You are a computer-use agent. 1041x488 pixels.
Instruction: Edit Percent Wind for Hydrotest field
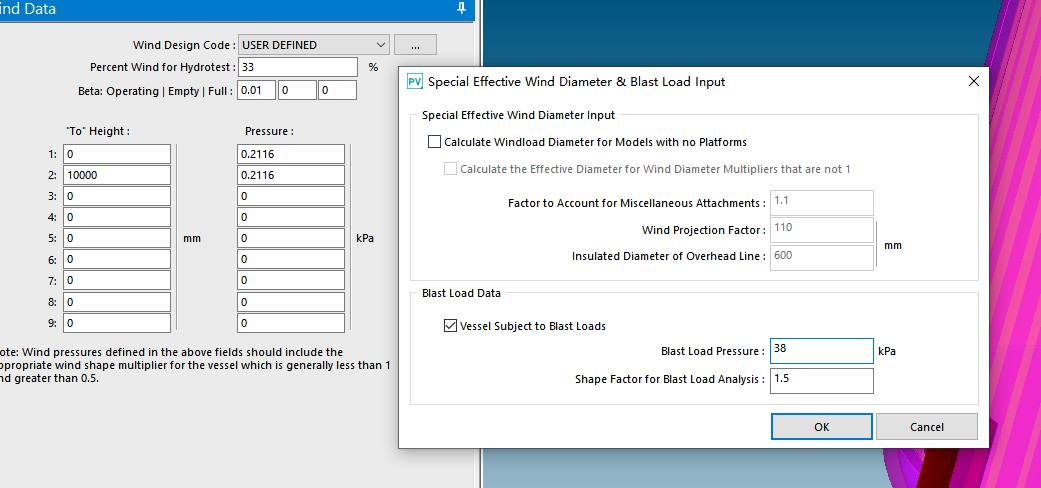point(297,67)
